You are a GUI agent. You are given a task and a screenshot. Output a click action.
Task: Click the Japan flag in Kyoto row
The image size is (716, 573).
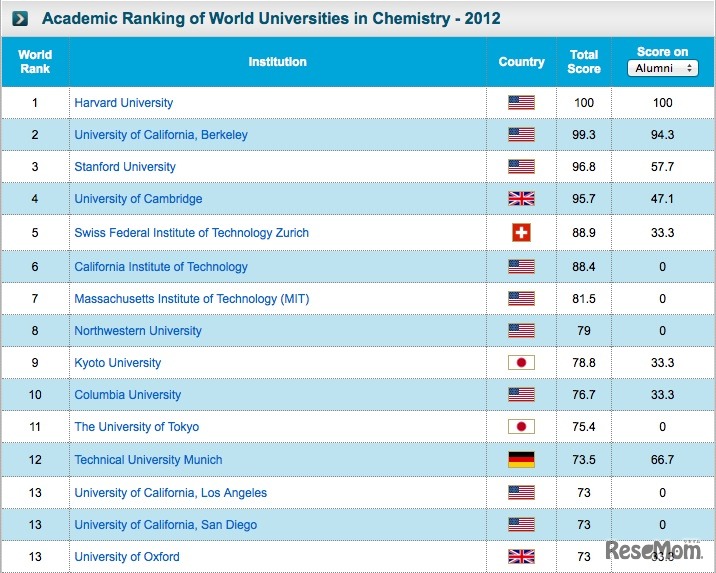(x=521, y=363)
